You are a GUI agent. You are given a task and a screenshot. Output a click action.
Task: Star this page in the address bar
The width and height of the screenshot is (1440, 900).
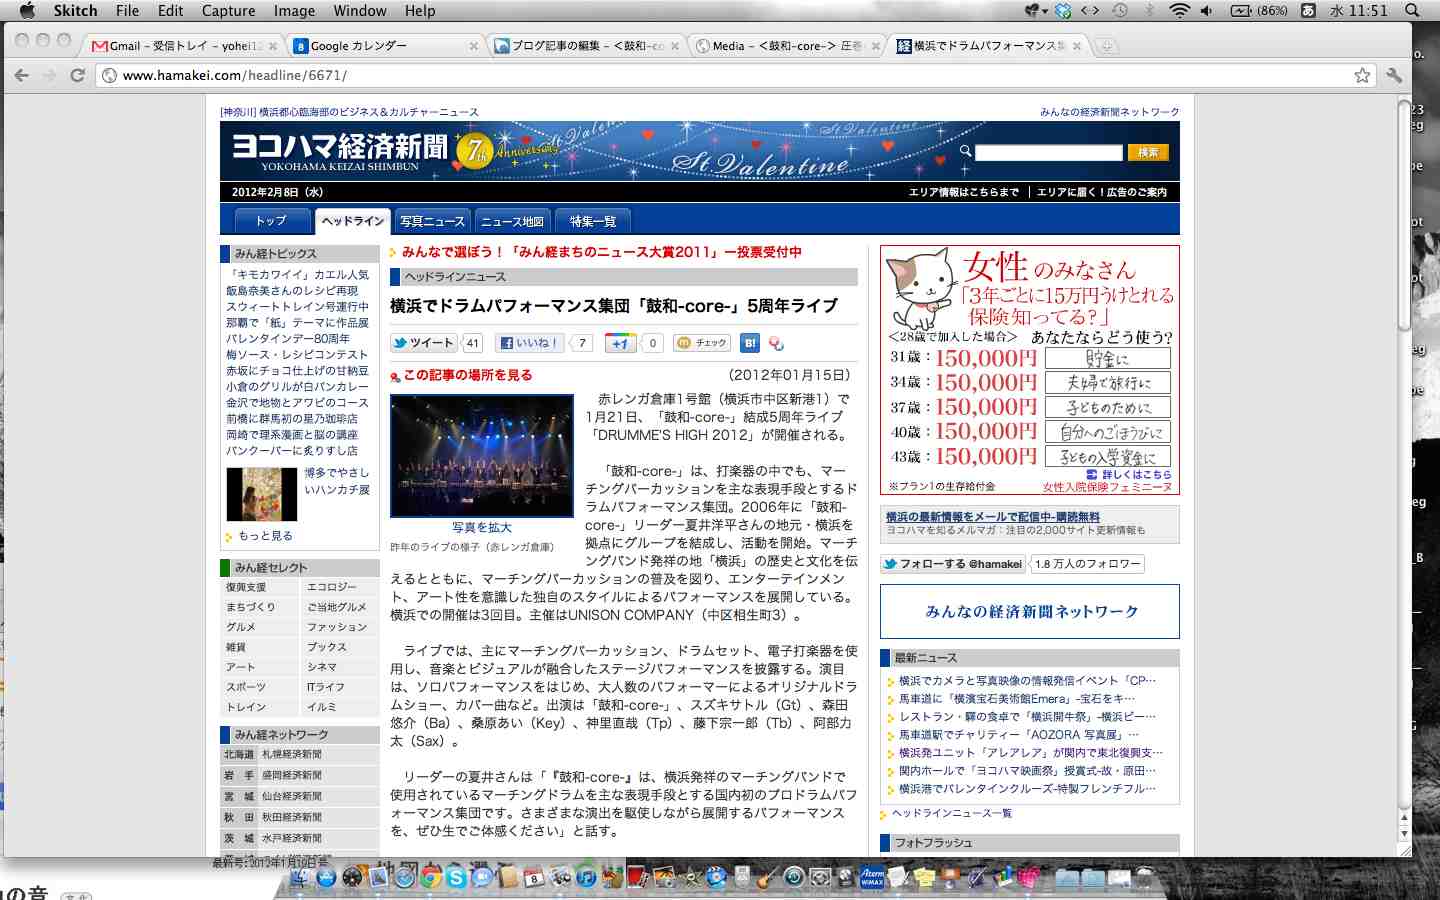pos(1362,75)
